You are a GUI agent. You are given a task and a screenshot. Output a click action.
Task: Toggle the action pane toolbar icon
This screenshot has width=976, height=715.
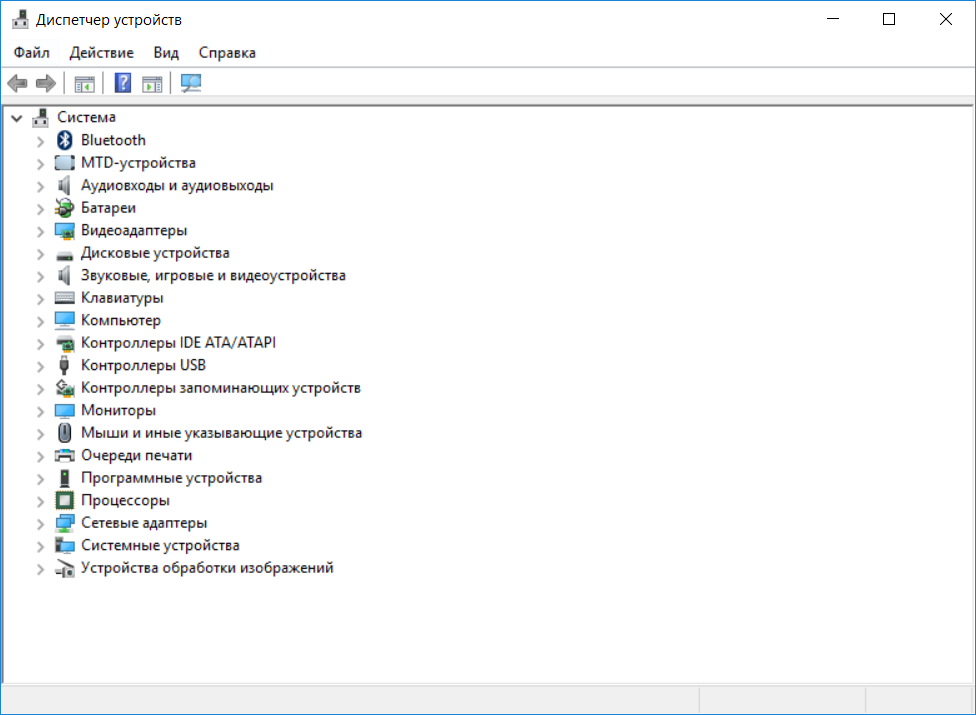[x=152, y=83]
